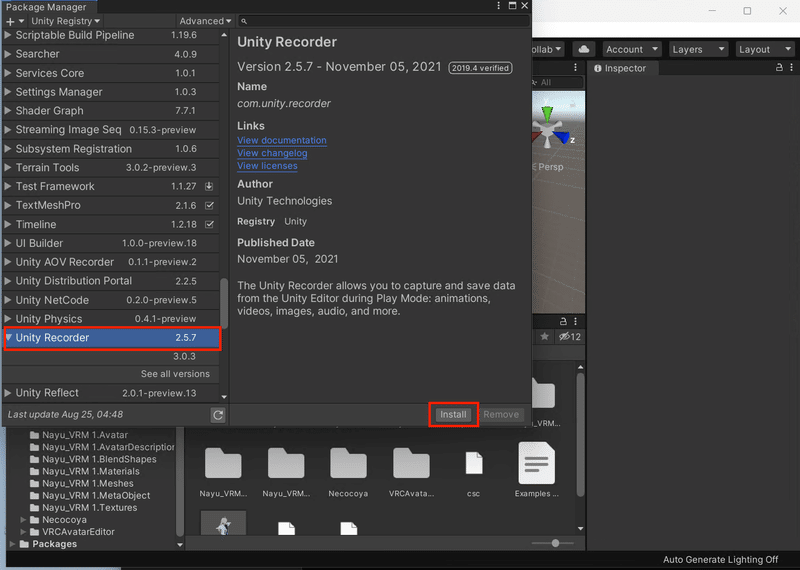Open the first Nayu_VRM folder thumbnail

click(223, 463)
